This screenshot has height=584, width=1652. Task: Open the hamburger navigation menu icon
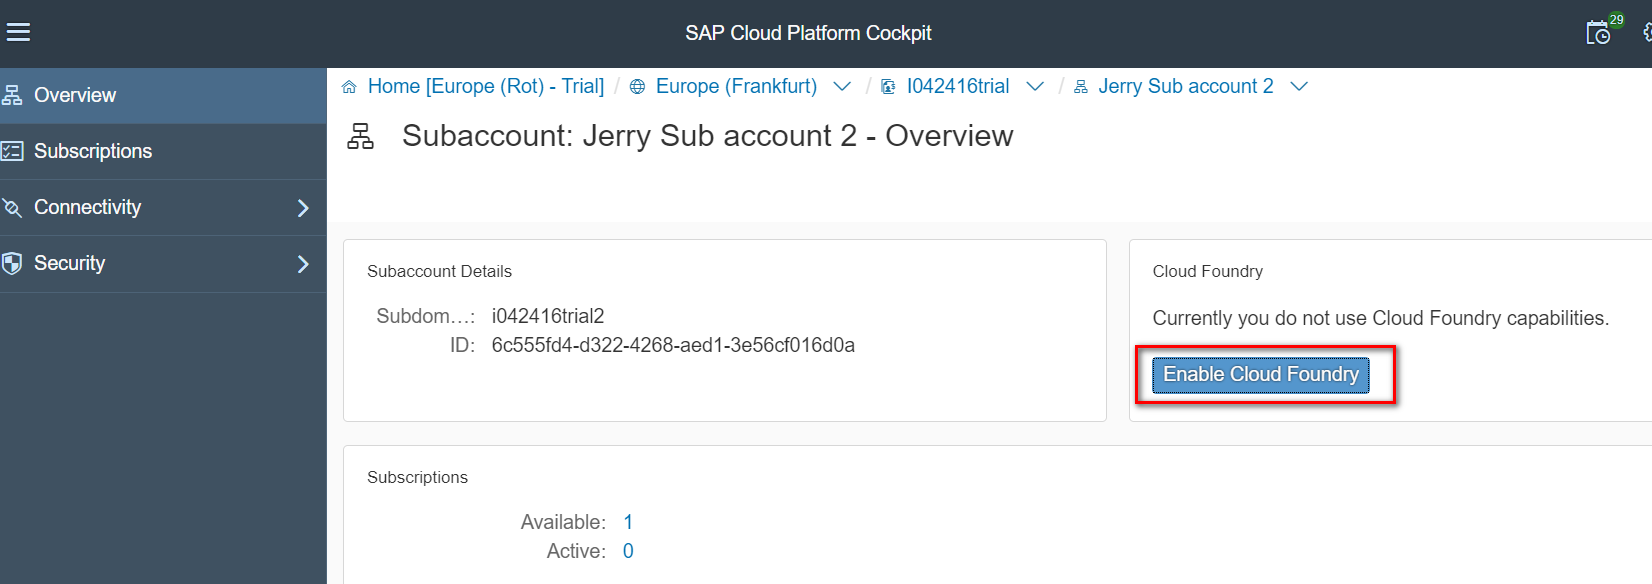[18, 33]
